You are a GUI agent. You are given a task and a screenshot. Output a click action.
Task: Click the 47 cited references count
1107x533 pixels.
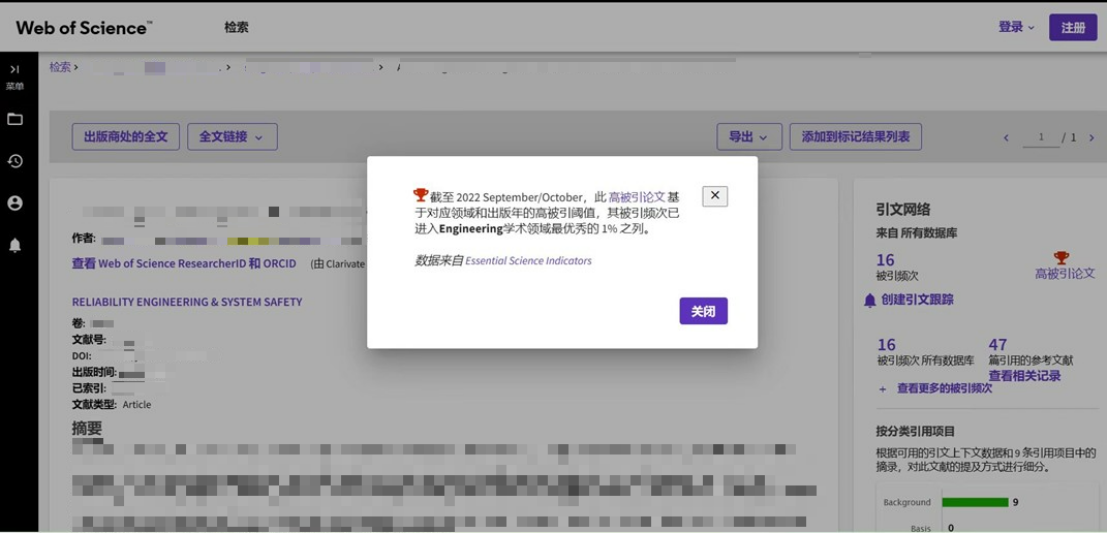pos(998,345)
